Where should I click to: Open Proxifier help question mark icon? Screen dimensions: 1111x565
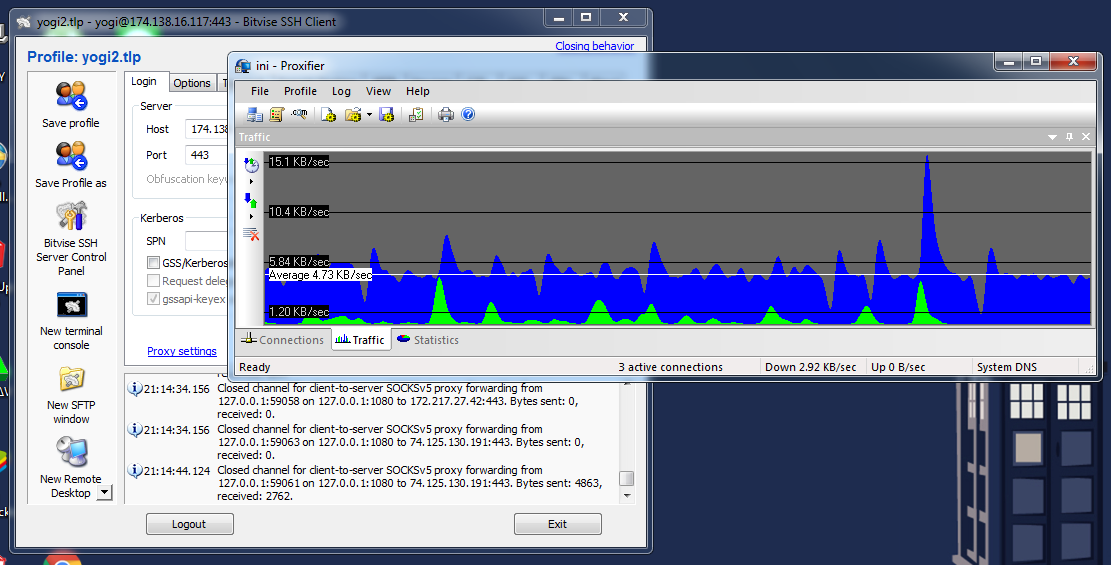468,114
